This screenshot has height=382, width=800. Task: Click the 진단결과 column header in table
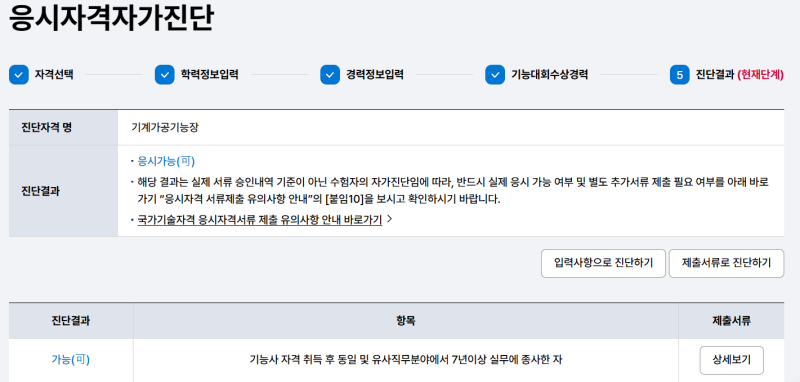click(x=71, y=321)
